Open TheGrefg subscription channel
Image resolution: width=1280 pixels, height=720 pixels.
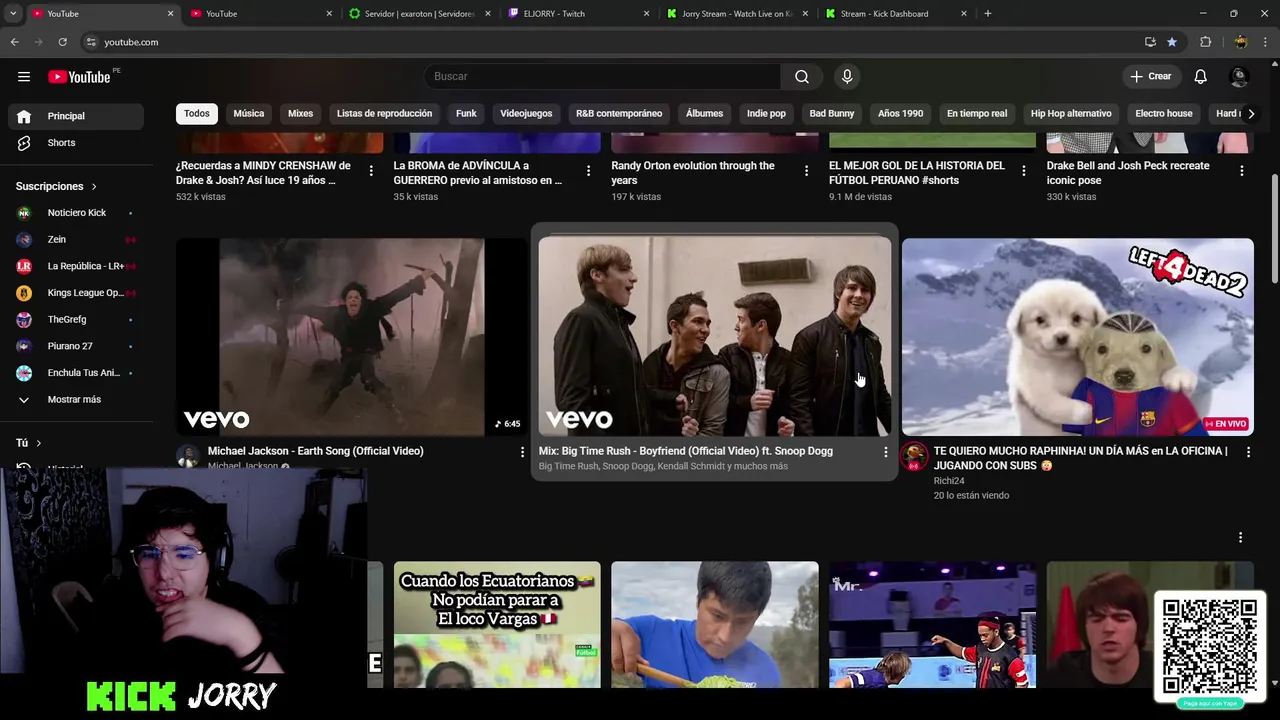tap(76, 319)
